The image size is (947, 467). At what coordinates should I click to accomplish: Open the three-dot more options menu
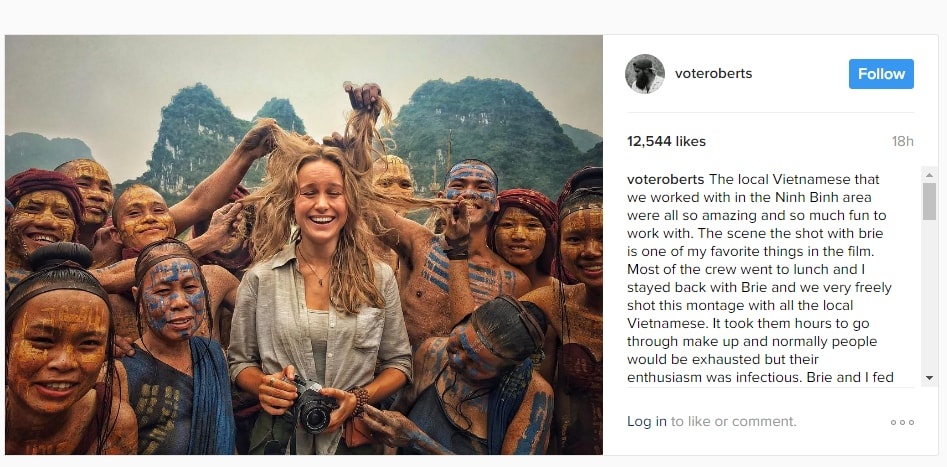pos(902,422)
